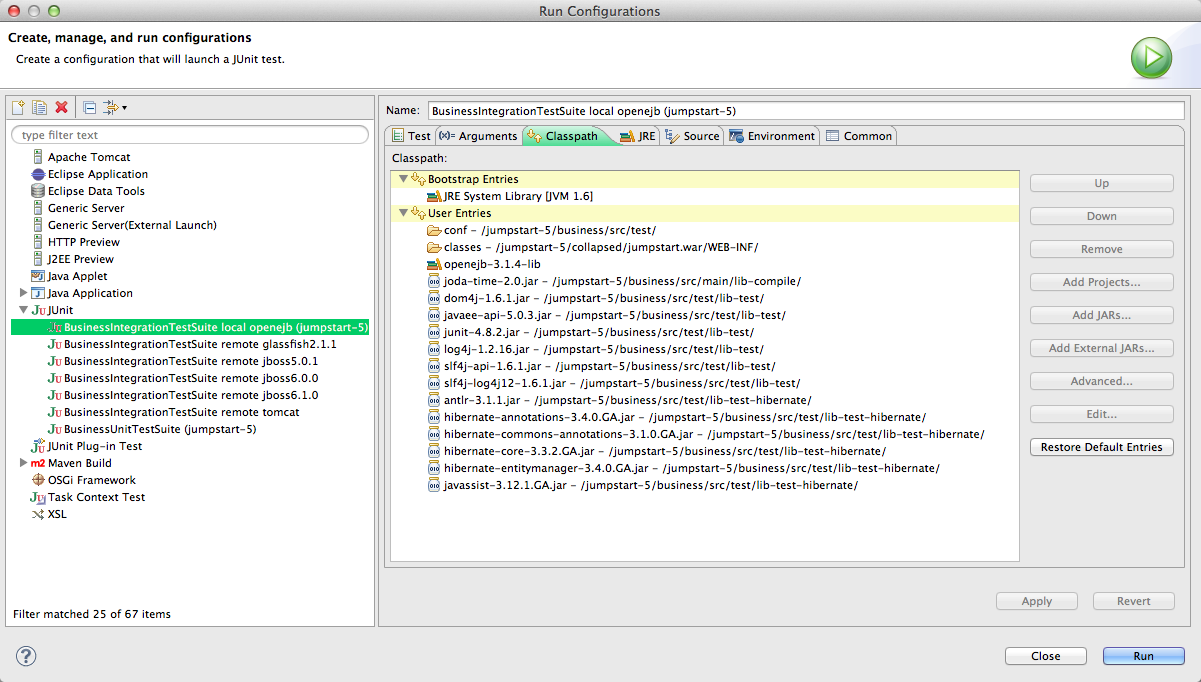
Task: Select hibernate-annotations-3.4.0.GA.jar entry
Action: pyautogui.click(x=676, y=417)
